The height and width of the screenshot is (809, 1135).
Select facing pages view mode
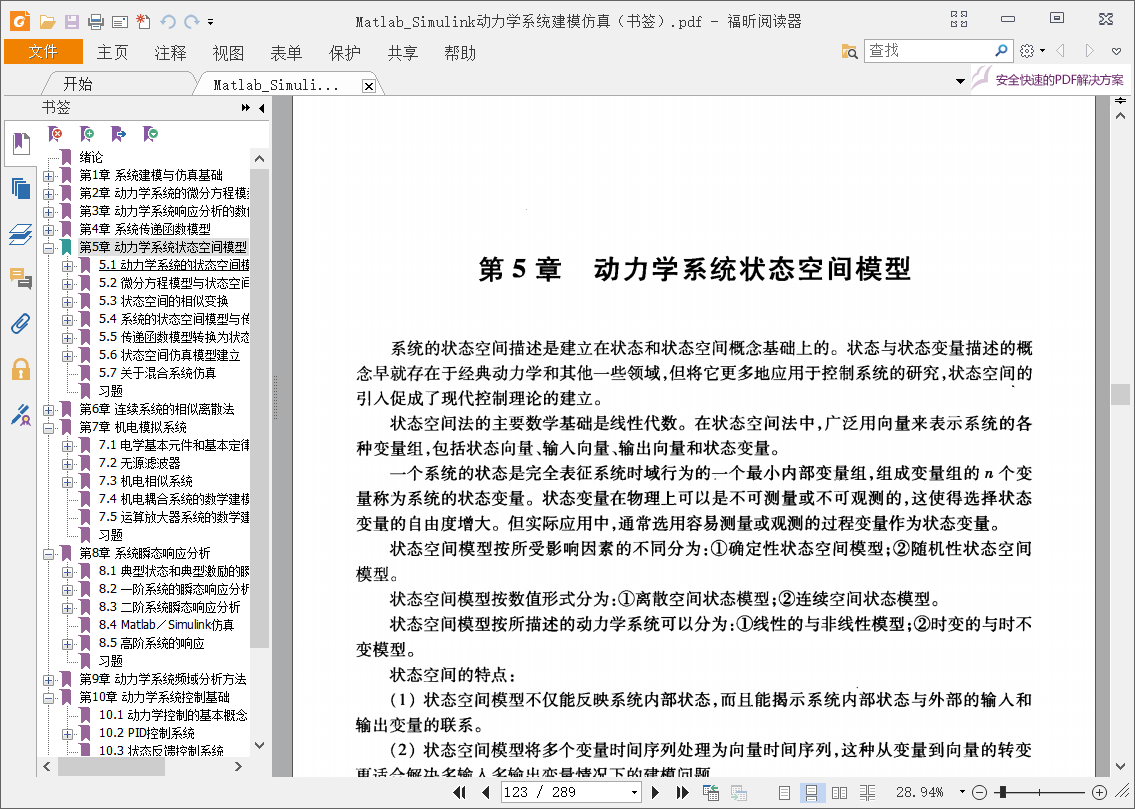click(840, 792)
